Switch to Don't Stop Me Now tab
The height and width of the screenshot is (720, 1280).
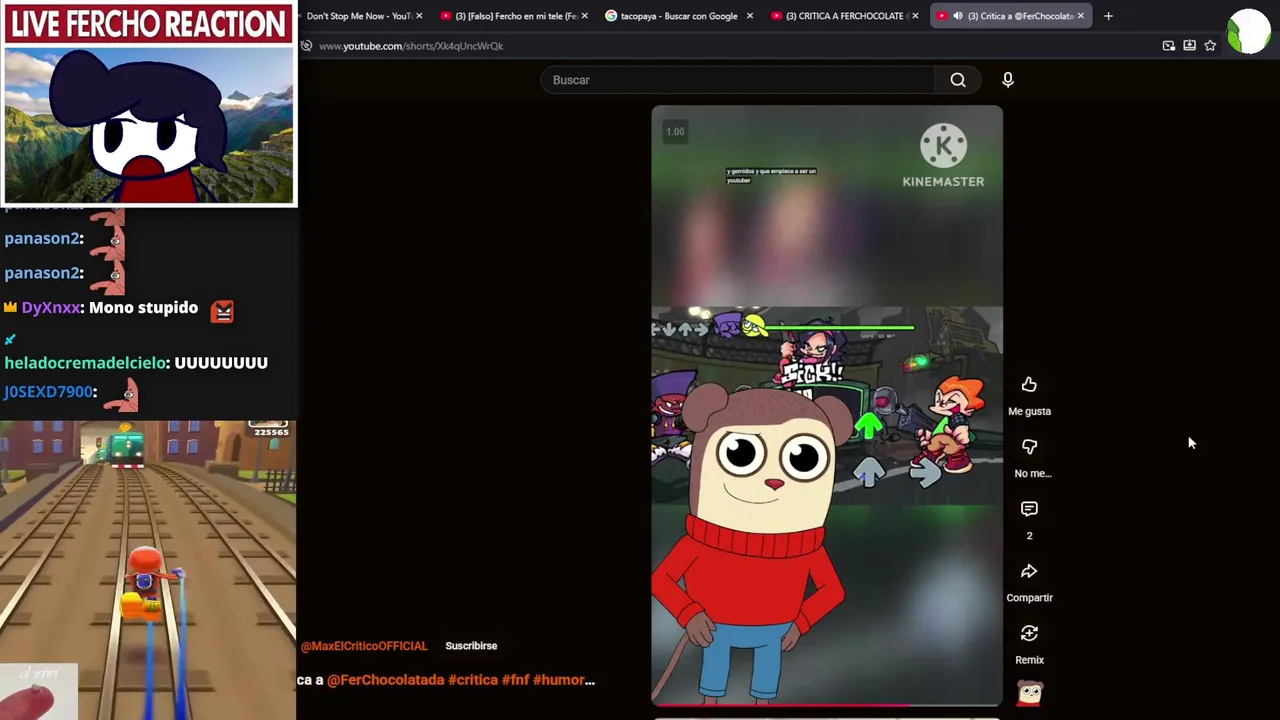pyautogui.click(x=359, y=16)
